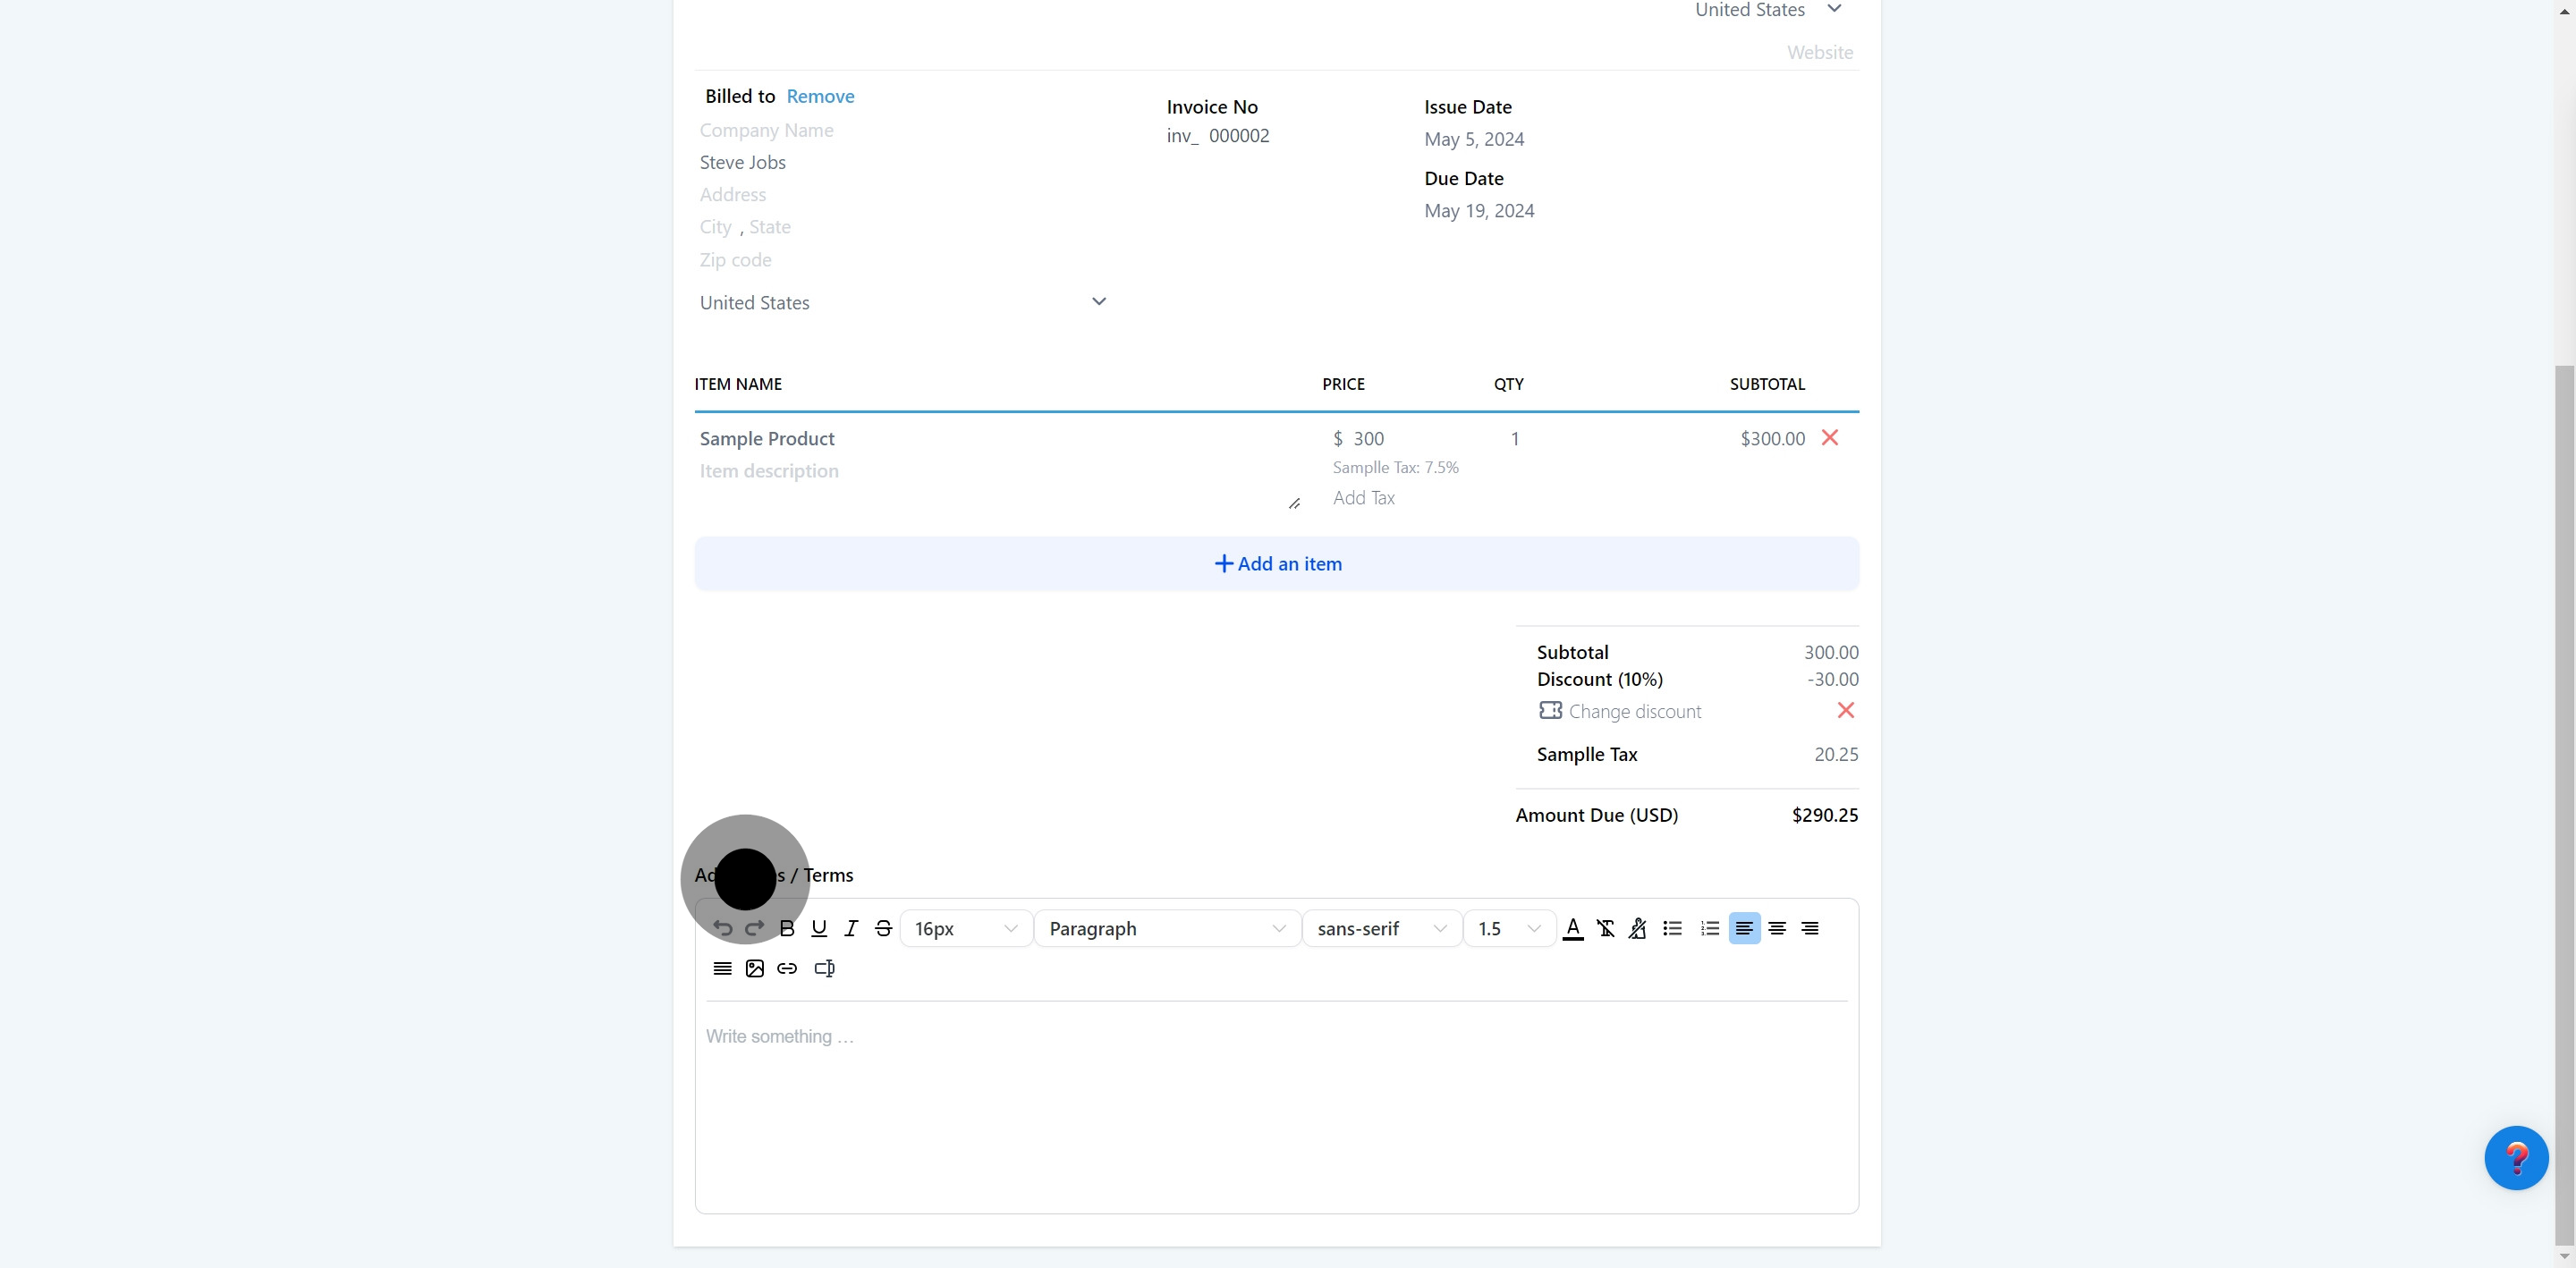Justify the notes text
This screenshot has width=2576, height=1268.
point(722,968)
